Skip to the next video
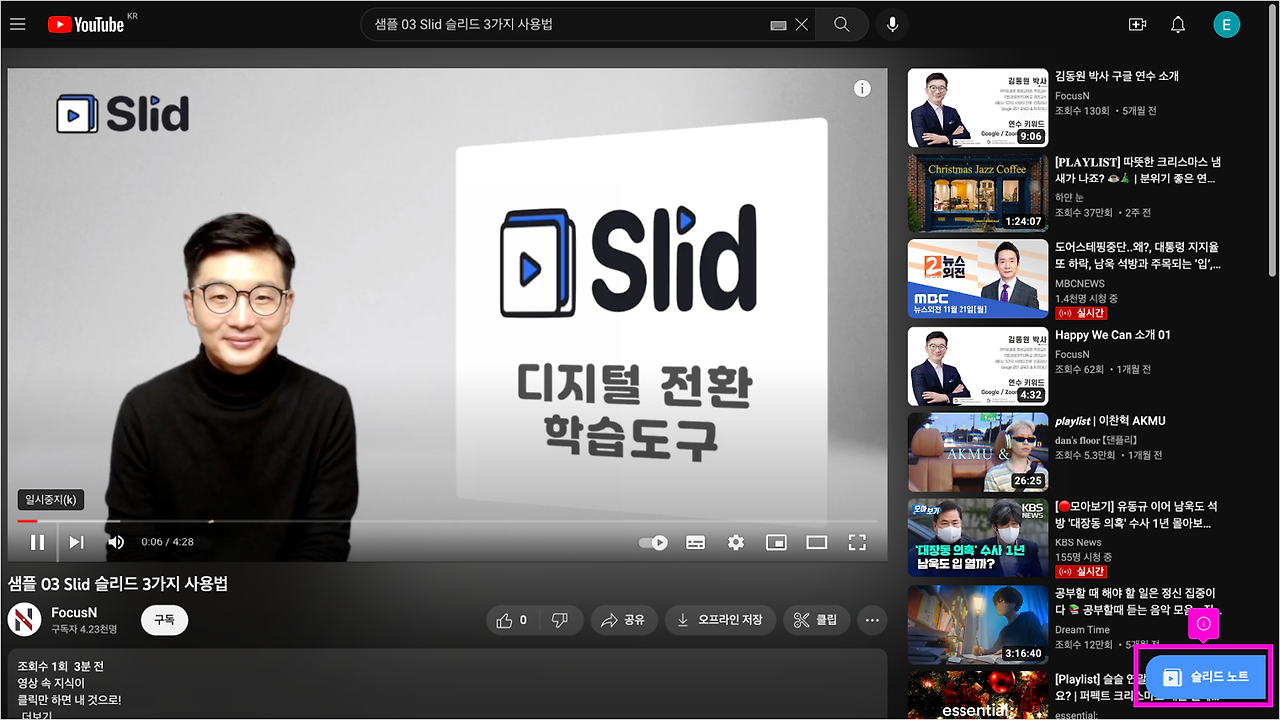Image resolution: width=1280 pixels, height=720 pixels. (x=76, y=541)
